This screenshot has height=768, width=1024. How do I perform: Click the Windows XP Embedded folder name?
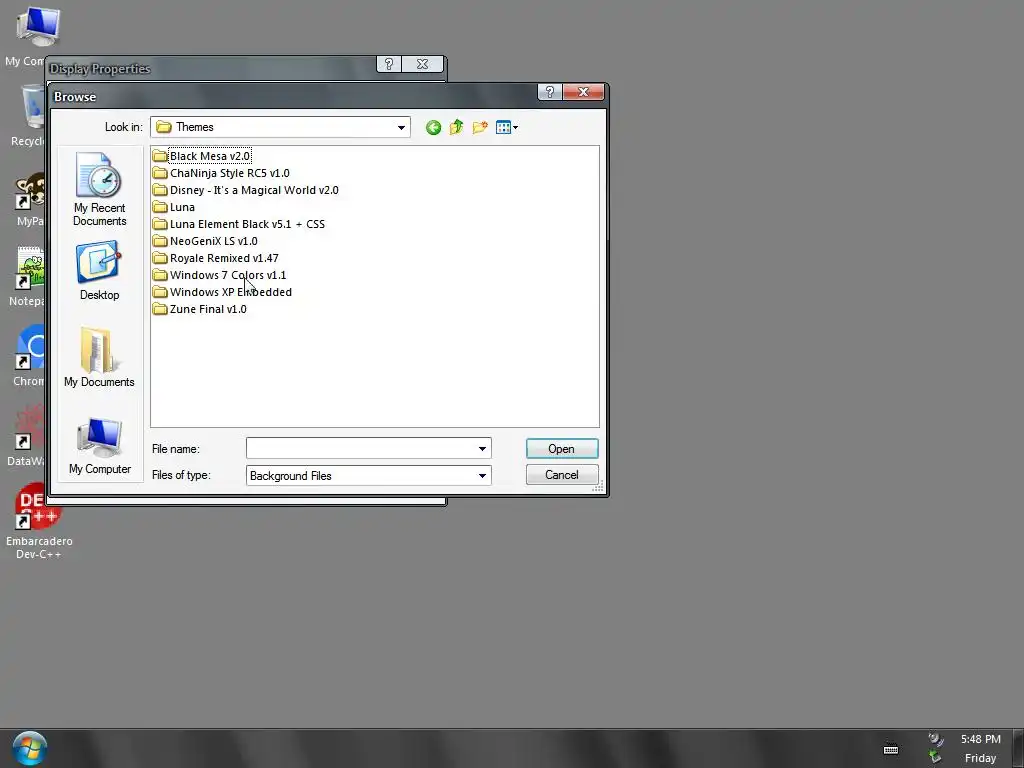231,292
